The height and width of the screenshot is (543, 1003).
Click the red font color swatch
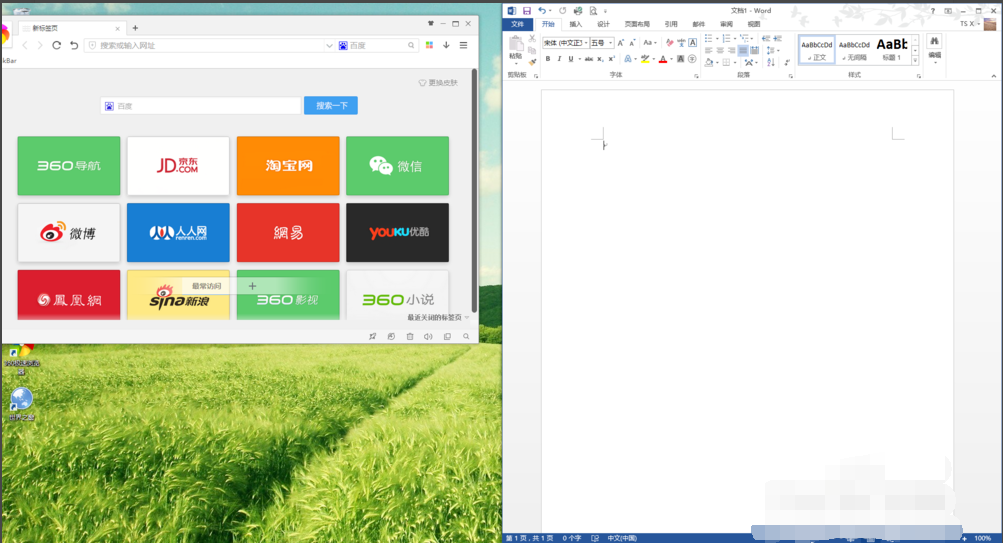click(663, 60)
